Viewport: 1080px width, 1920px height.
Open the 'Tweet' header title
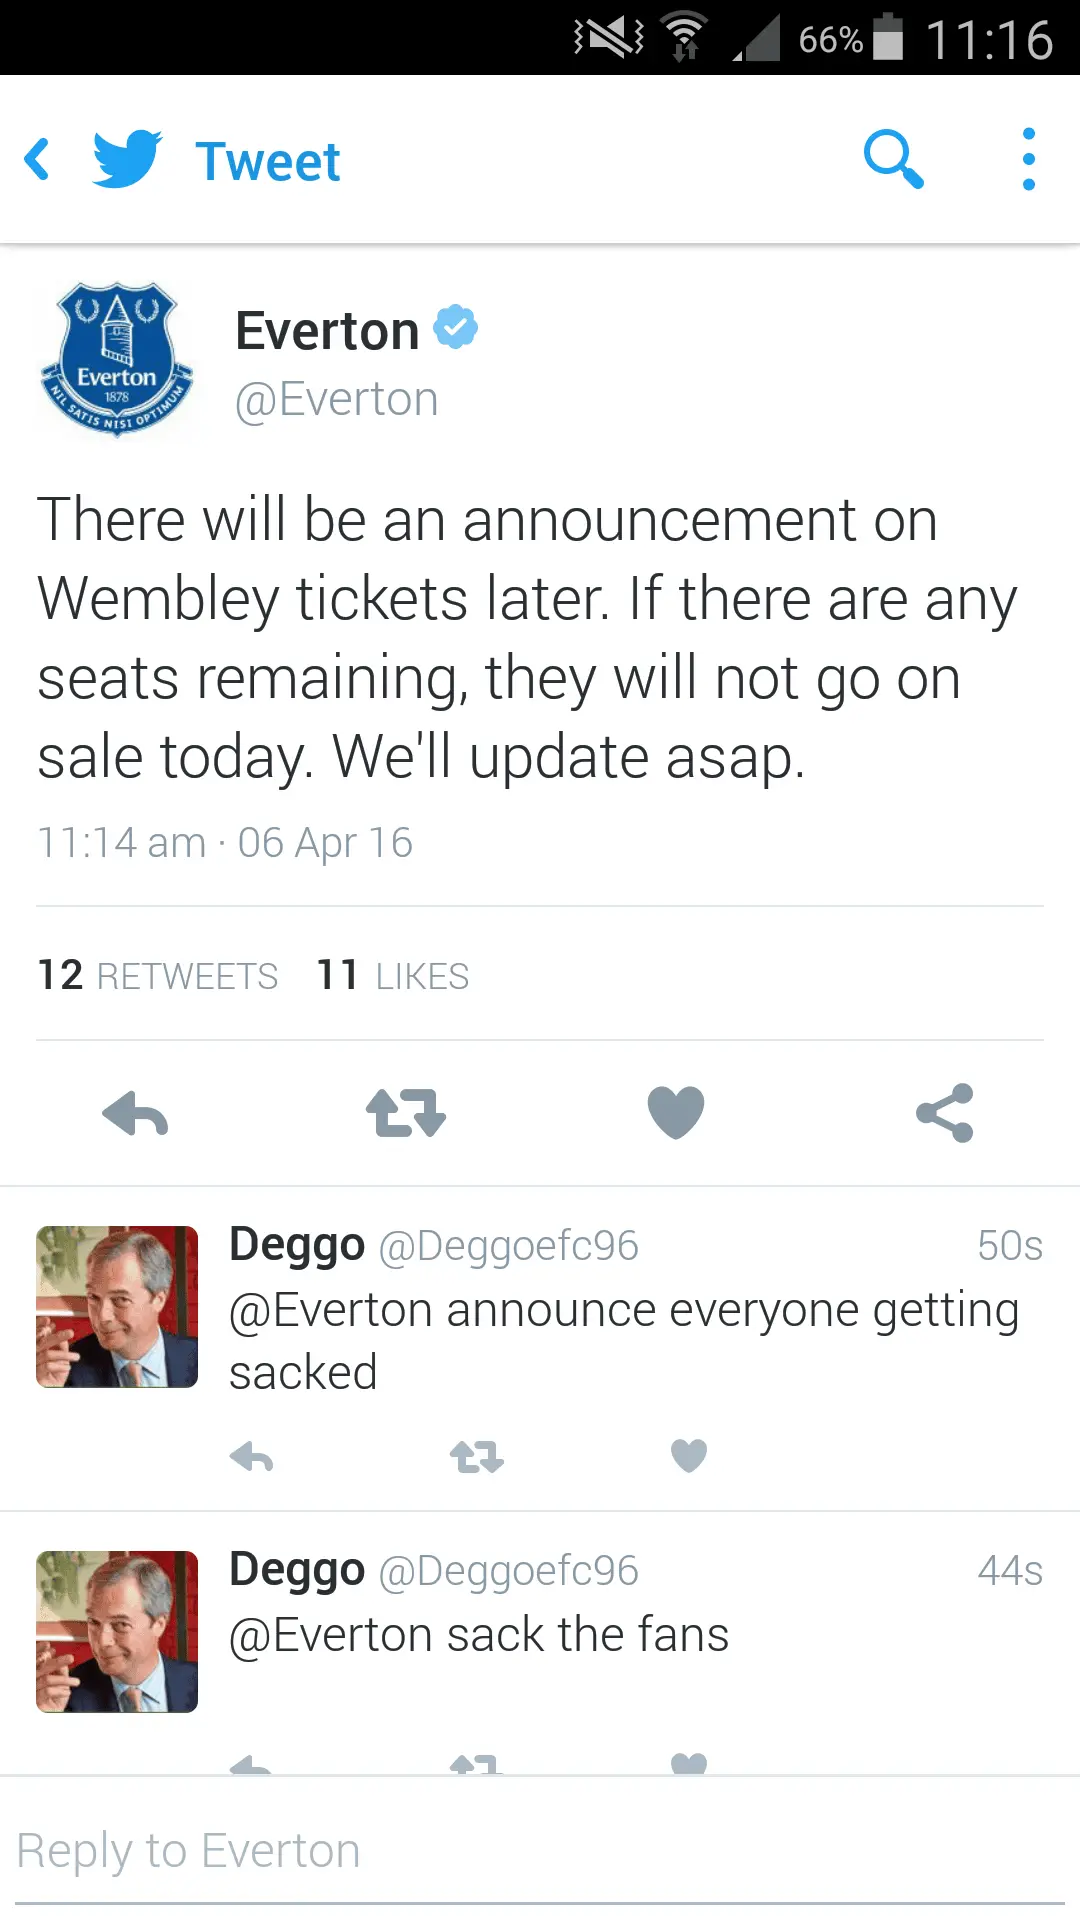267,162
